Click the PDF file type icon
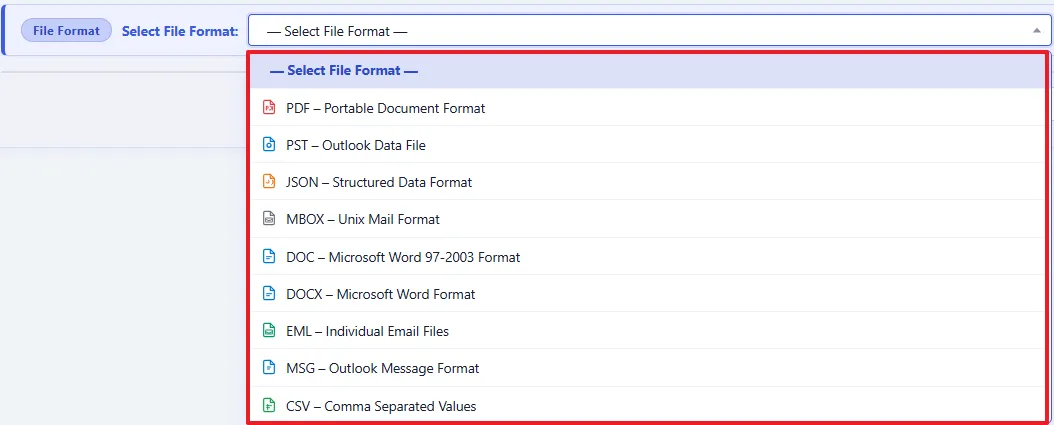 (269, 108)
